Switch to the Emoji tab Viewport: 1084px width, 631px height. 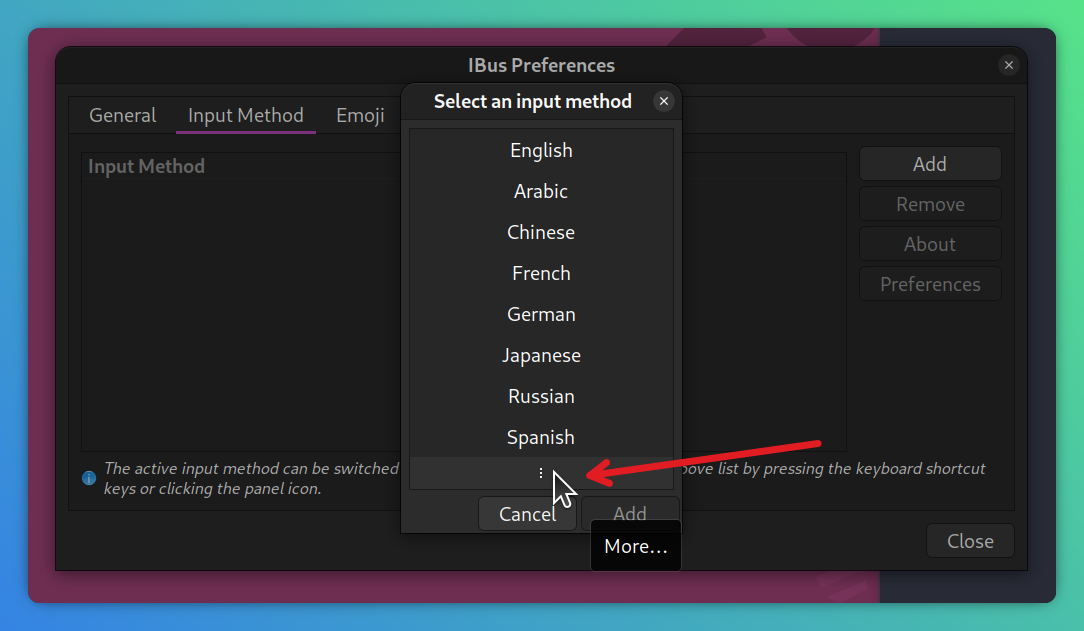[360, 115]
